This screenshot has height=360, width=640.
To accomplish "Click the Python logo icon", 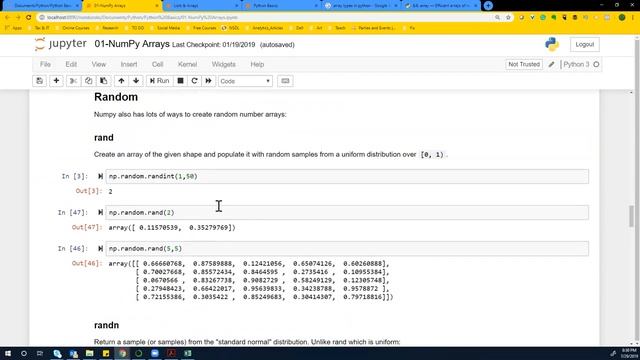I will (552, 44).
